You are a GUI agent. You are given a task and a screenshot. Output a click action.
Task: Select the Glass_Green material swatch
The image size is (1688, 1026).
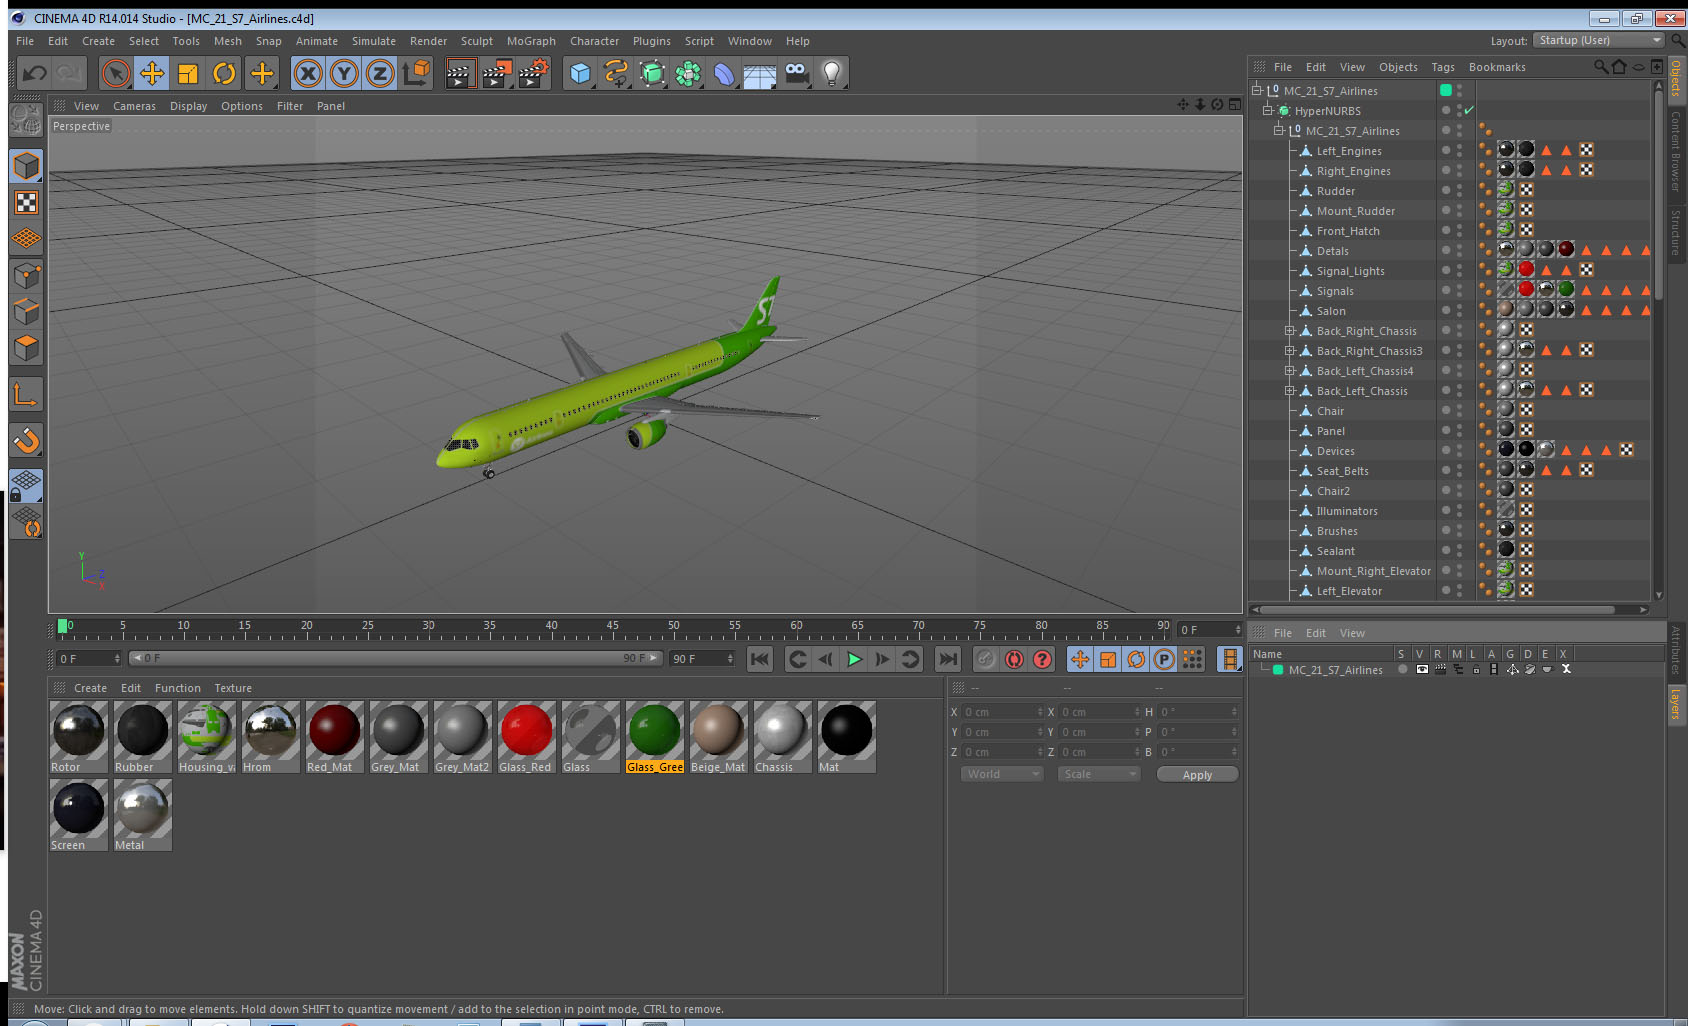pyautogui.click(x=654, y=736)
